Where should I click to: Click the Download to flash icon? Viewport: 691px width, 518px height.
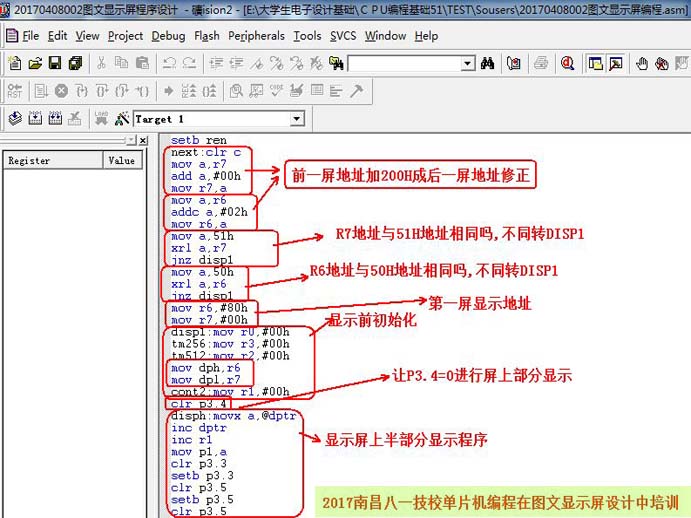(101, 118)
